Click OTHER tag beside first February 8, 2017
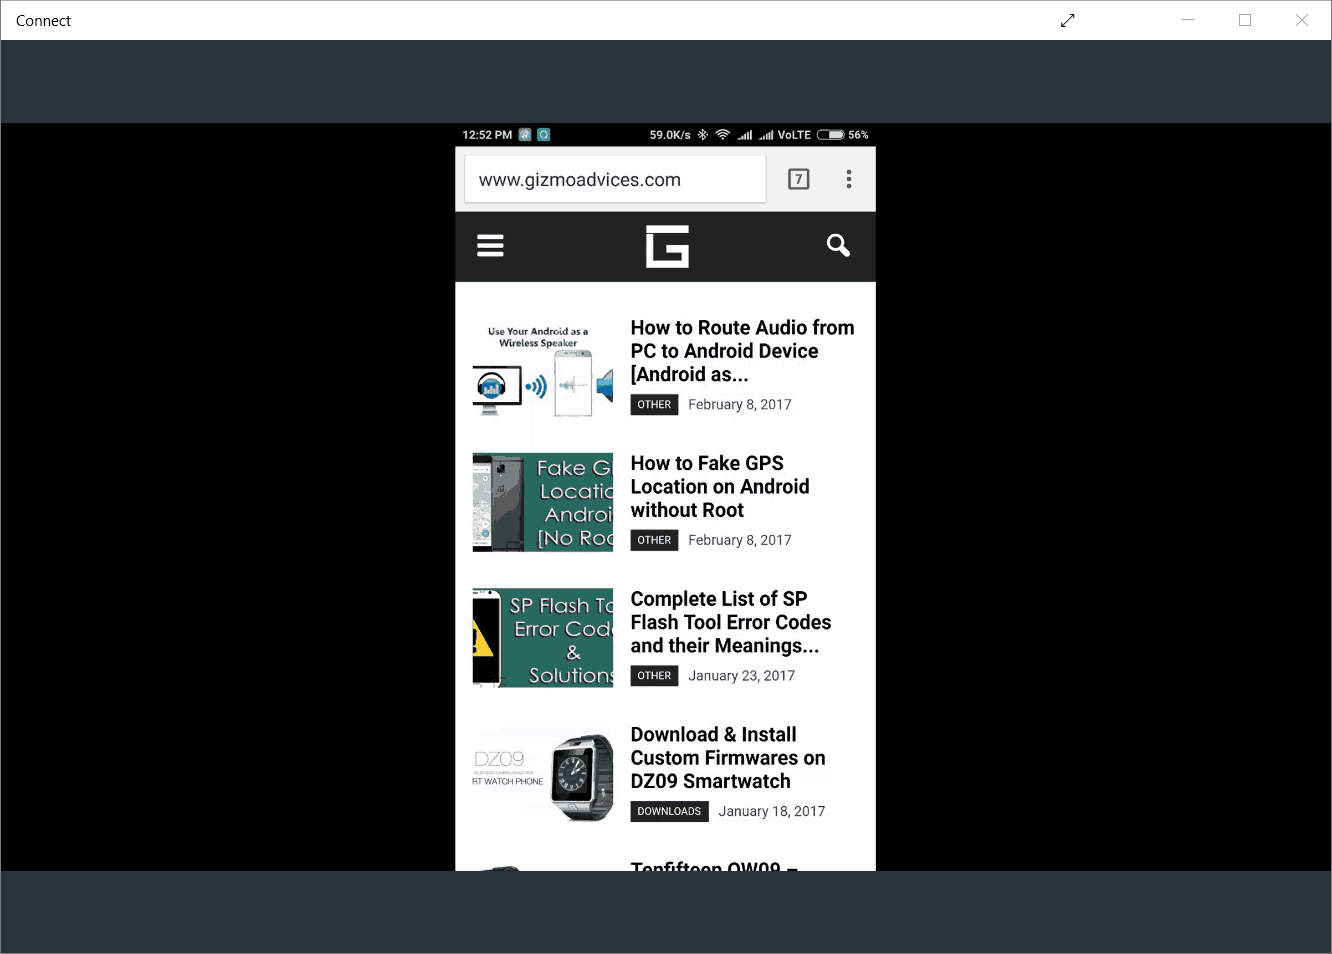 click(x=654, y=405)
